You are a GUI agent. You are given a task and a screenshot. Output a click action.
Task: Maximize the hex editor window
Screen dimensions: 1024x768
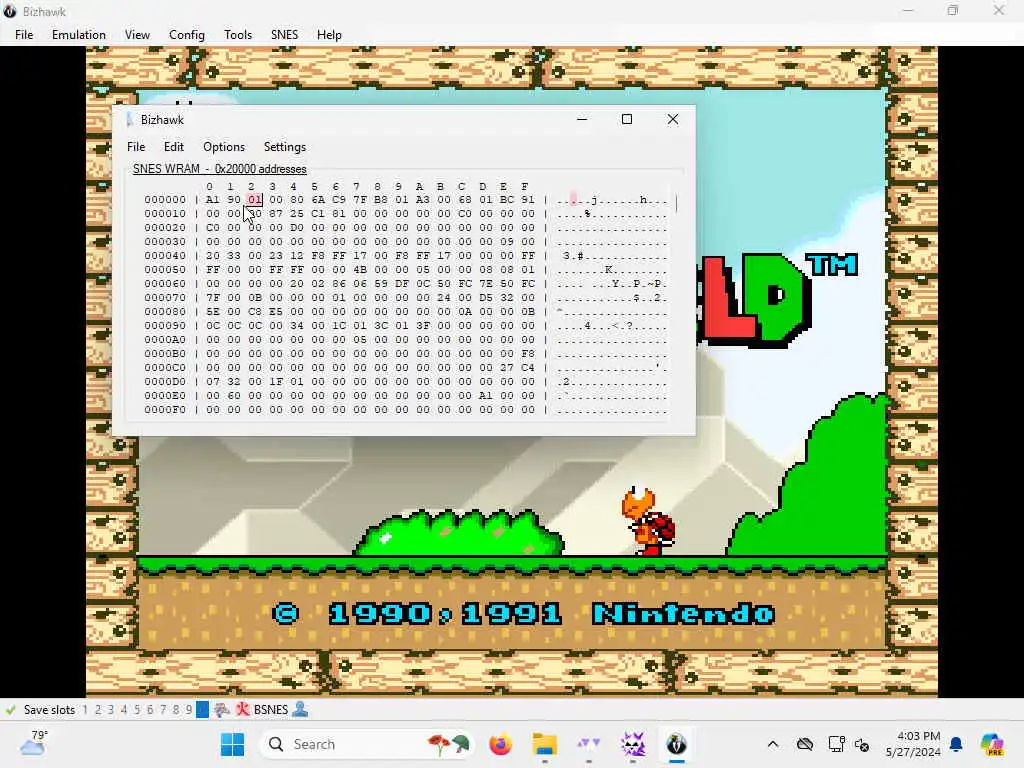627,119
